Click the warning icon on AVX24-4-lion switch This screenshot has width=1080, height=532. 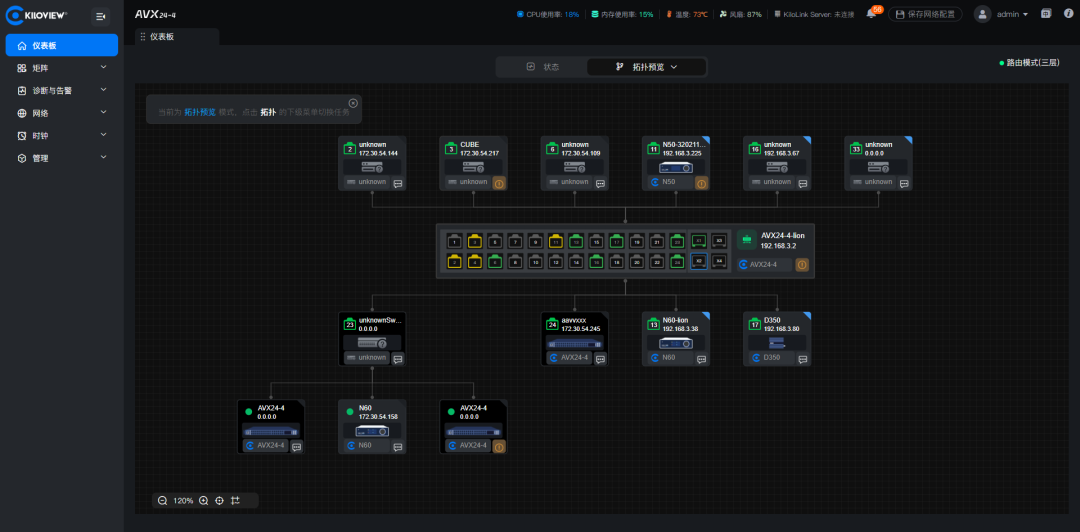click(x=802, y=265)
